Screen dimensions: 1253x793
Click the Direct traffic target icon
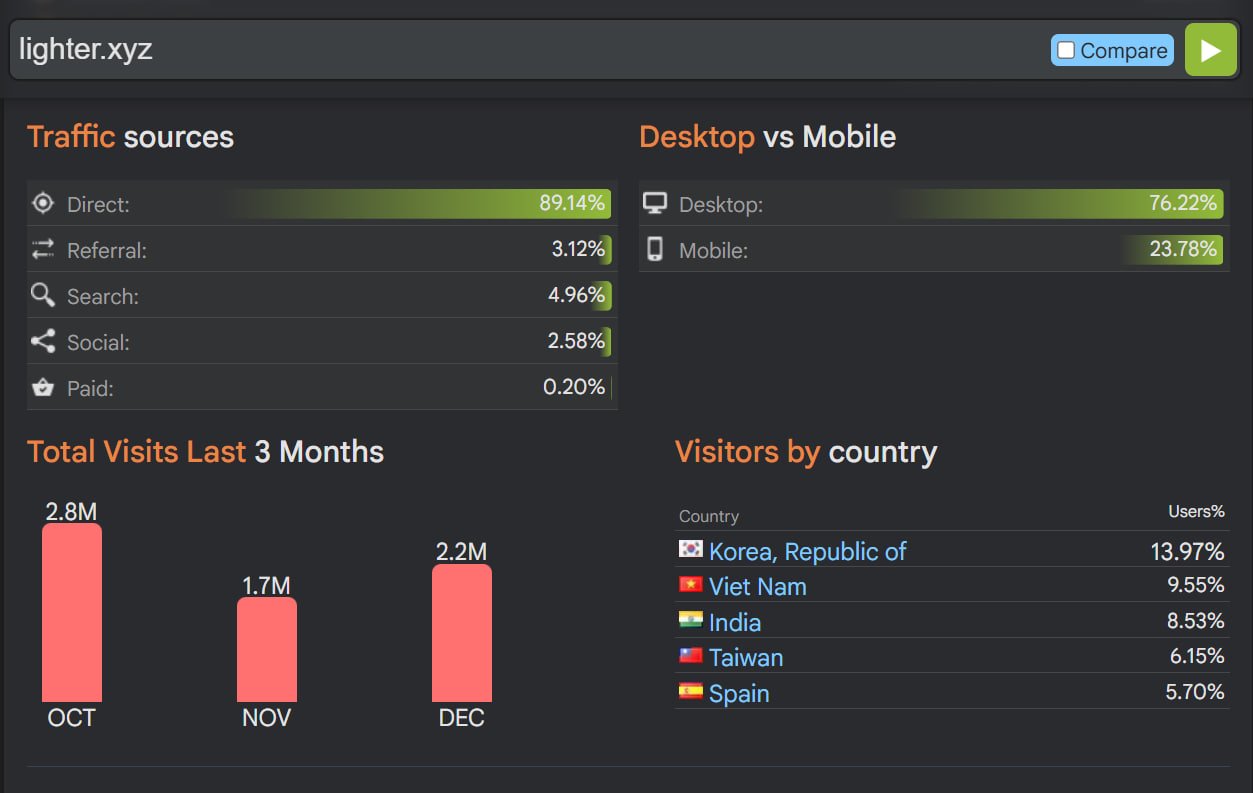tap(43, 204)
